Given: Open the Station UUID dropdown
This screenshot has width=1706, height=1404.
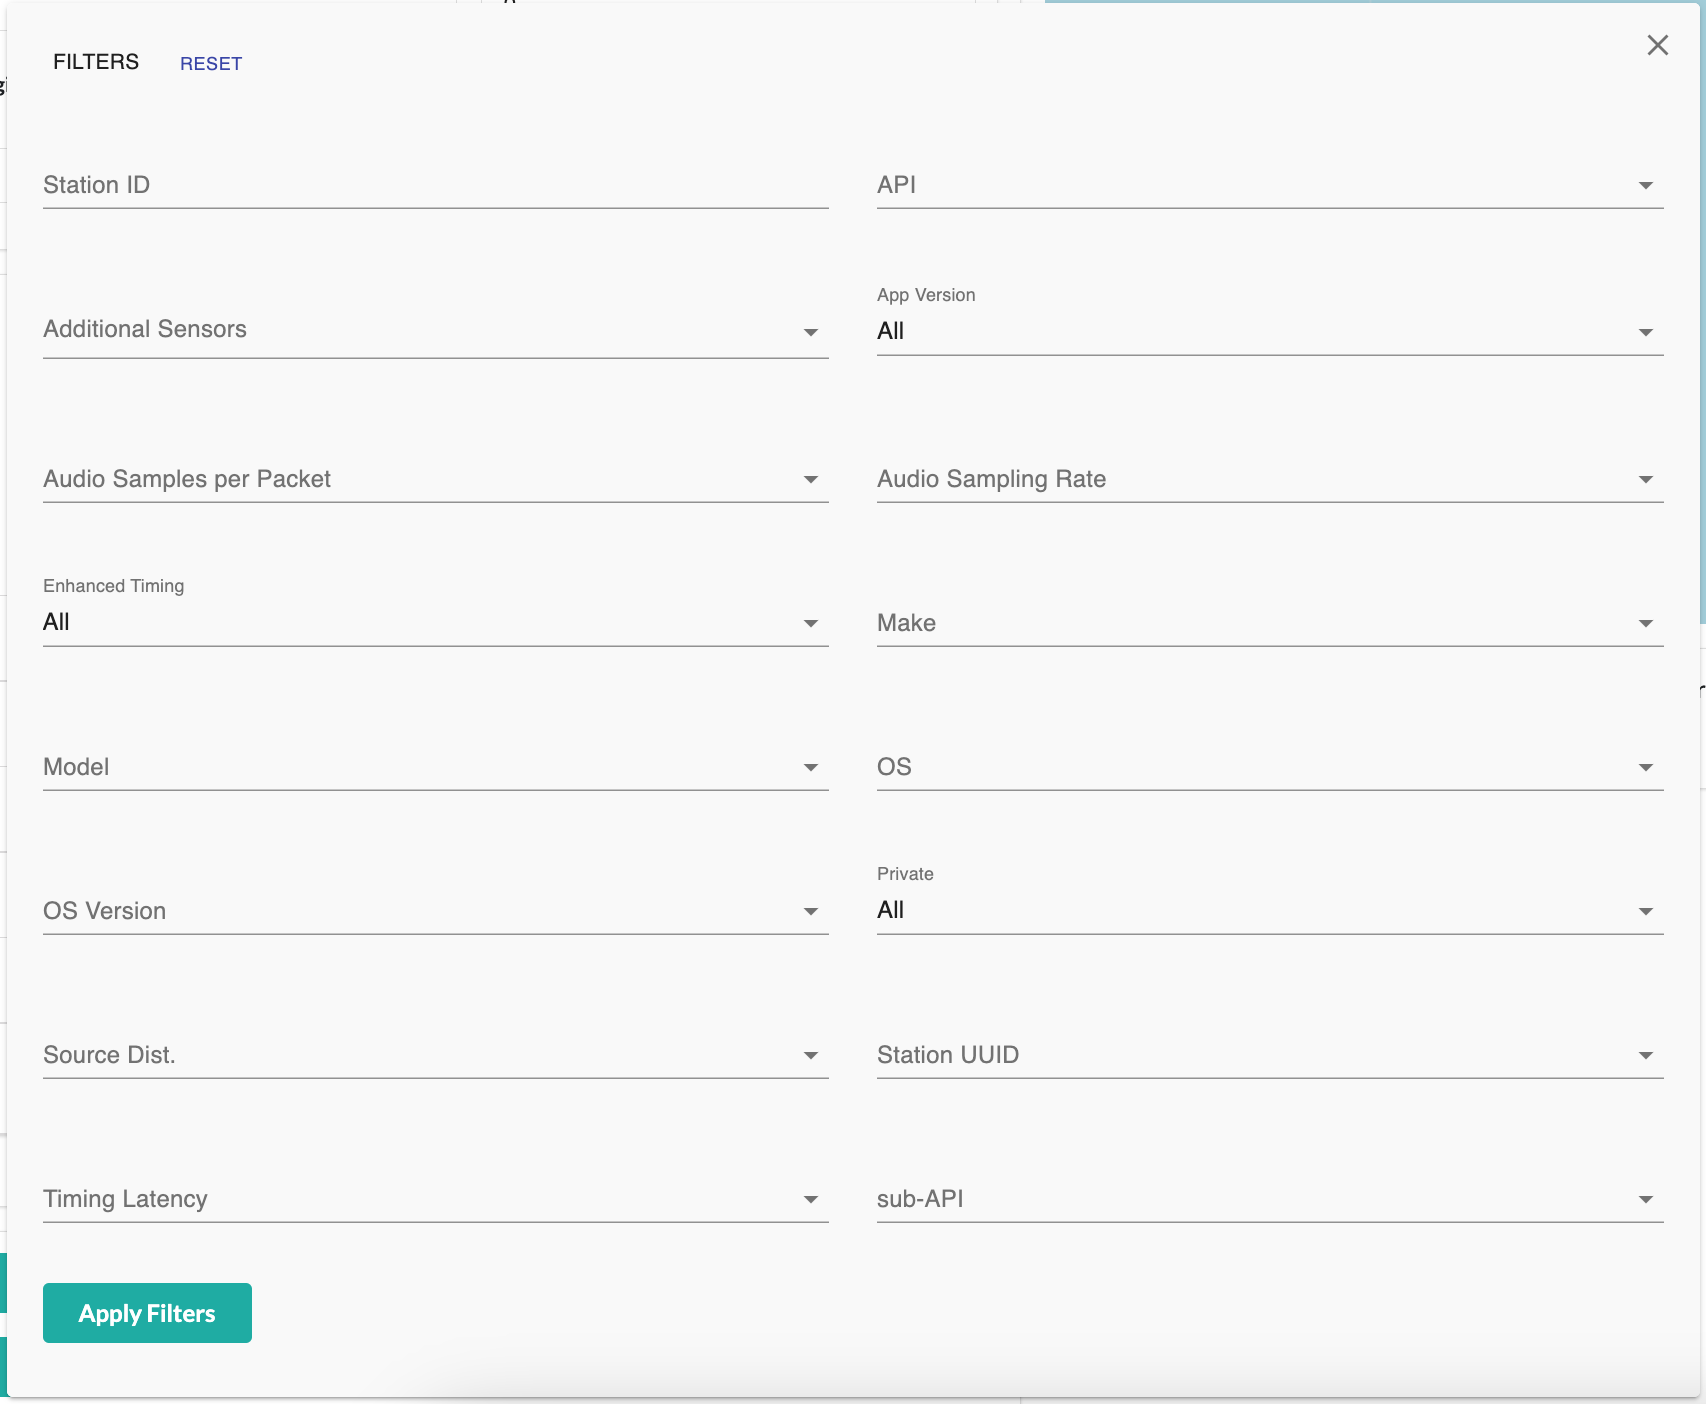Looking at the screenshot, I should [x=1269, y=1056].
